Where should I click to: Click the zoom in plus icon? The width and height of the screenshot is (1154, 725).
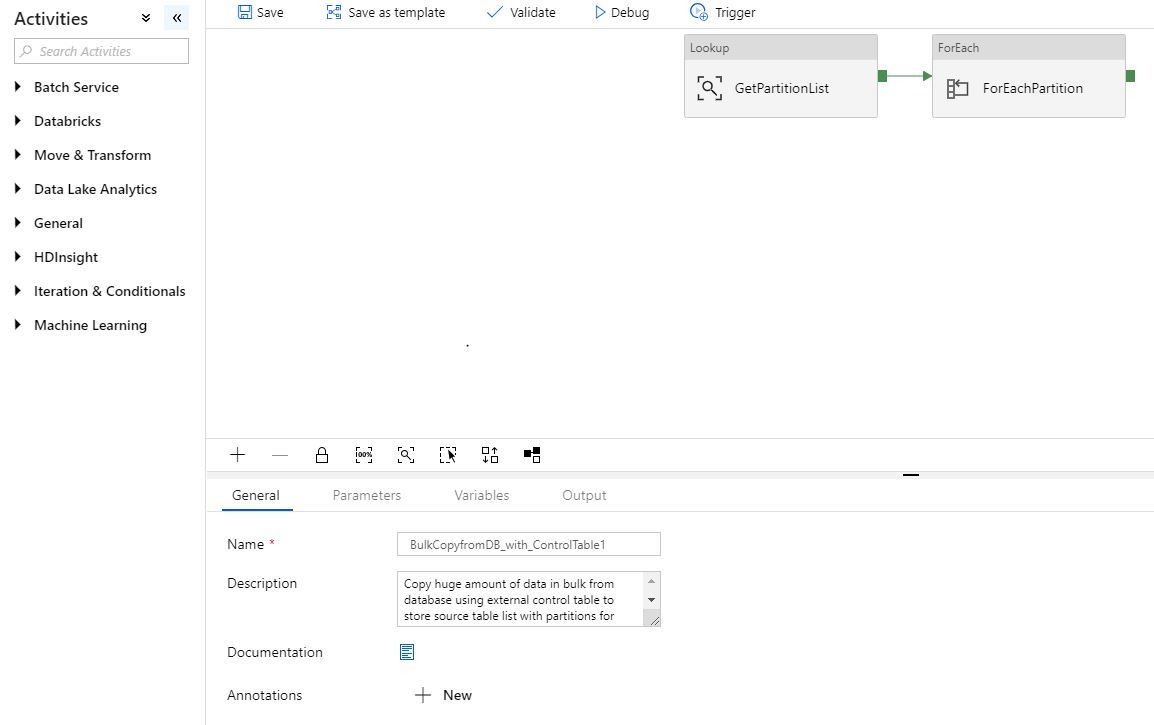(237, 455)
